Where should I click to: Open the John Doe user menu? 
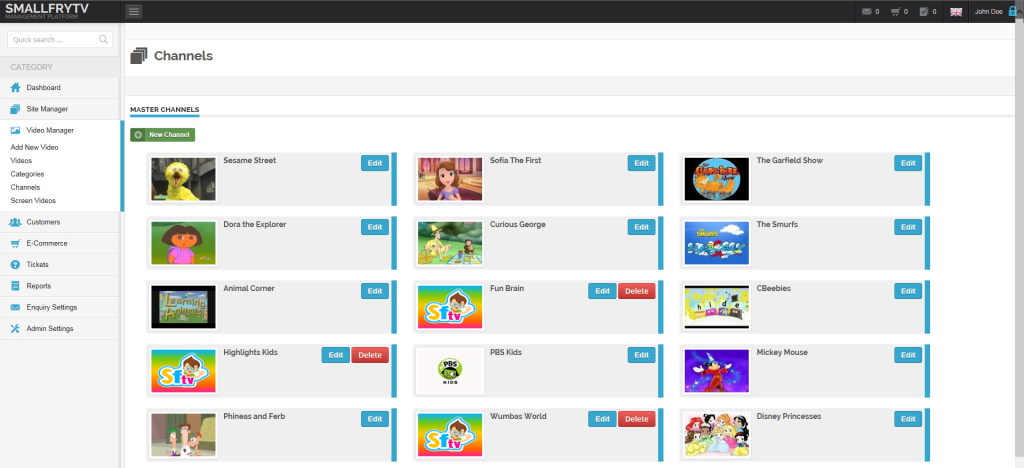pyautogui.click(x=989, y=12)
